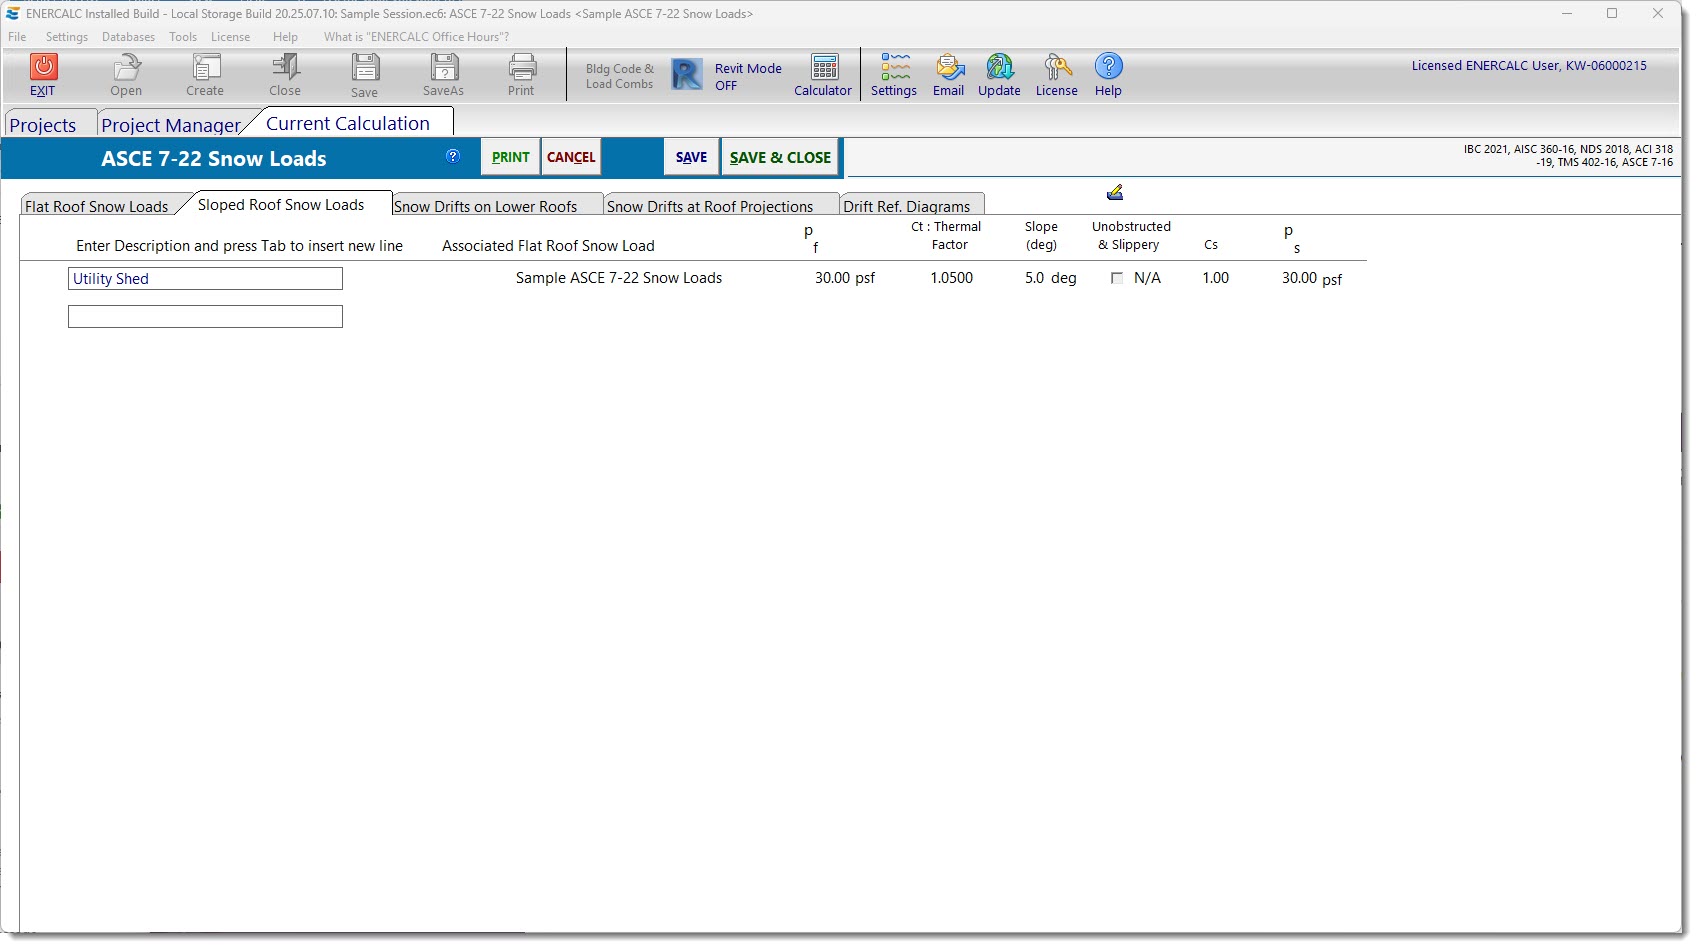The height and width of the screenshot is (948, 1697).
Task: Open a file with Open icon
Action: (126, 67)
